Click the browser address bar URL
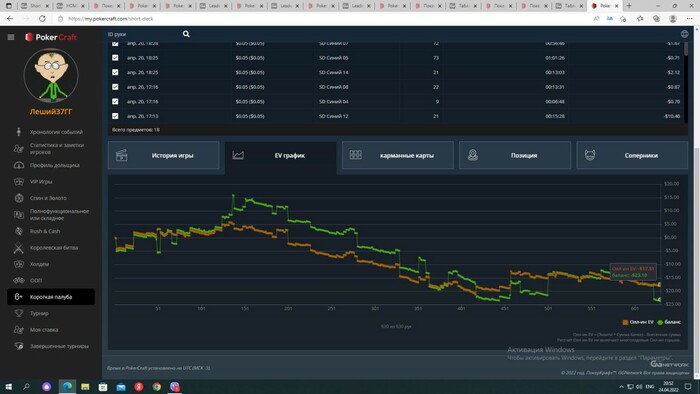This screenshot has height=394, width=700. 111,19
